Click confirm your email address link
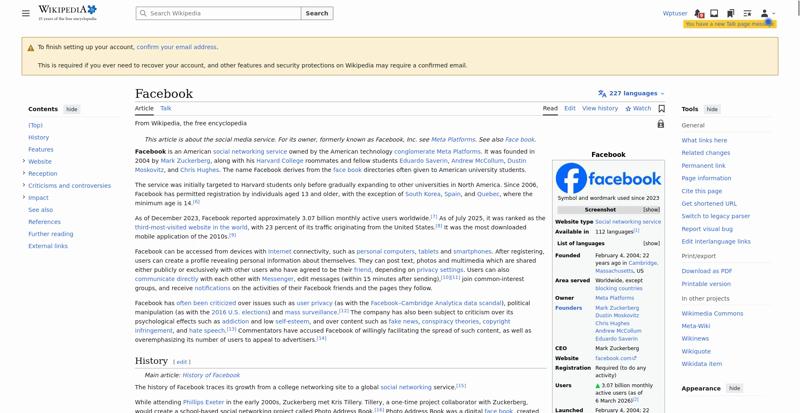This screenshot has width=800, height=413. 177,47
